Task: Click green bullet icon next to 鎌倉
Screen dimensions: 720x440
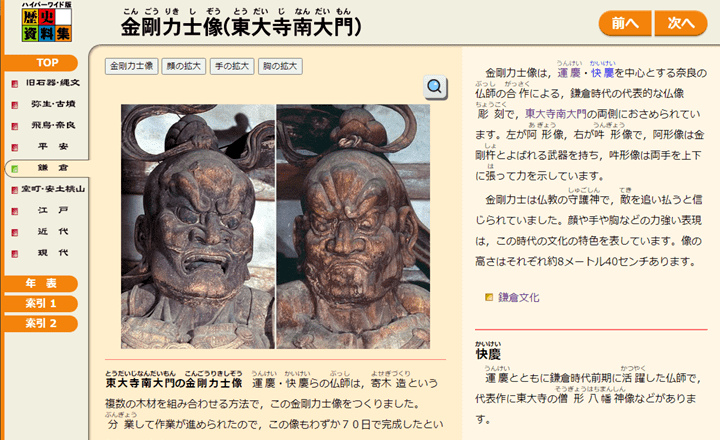Action: 15,169
